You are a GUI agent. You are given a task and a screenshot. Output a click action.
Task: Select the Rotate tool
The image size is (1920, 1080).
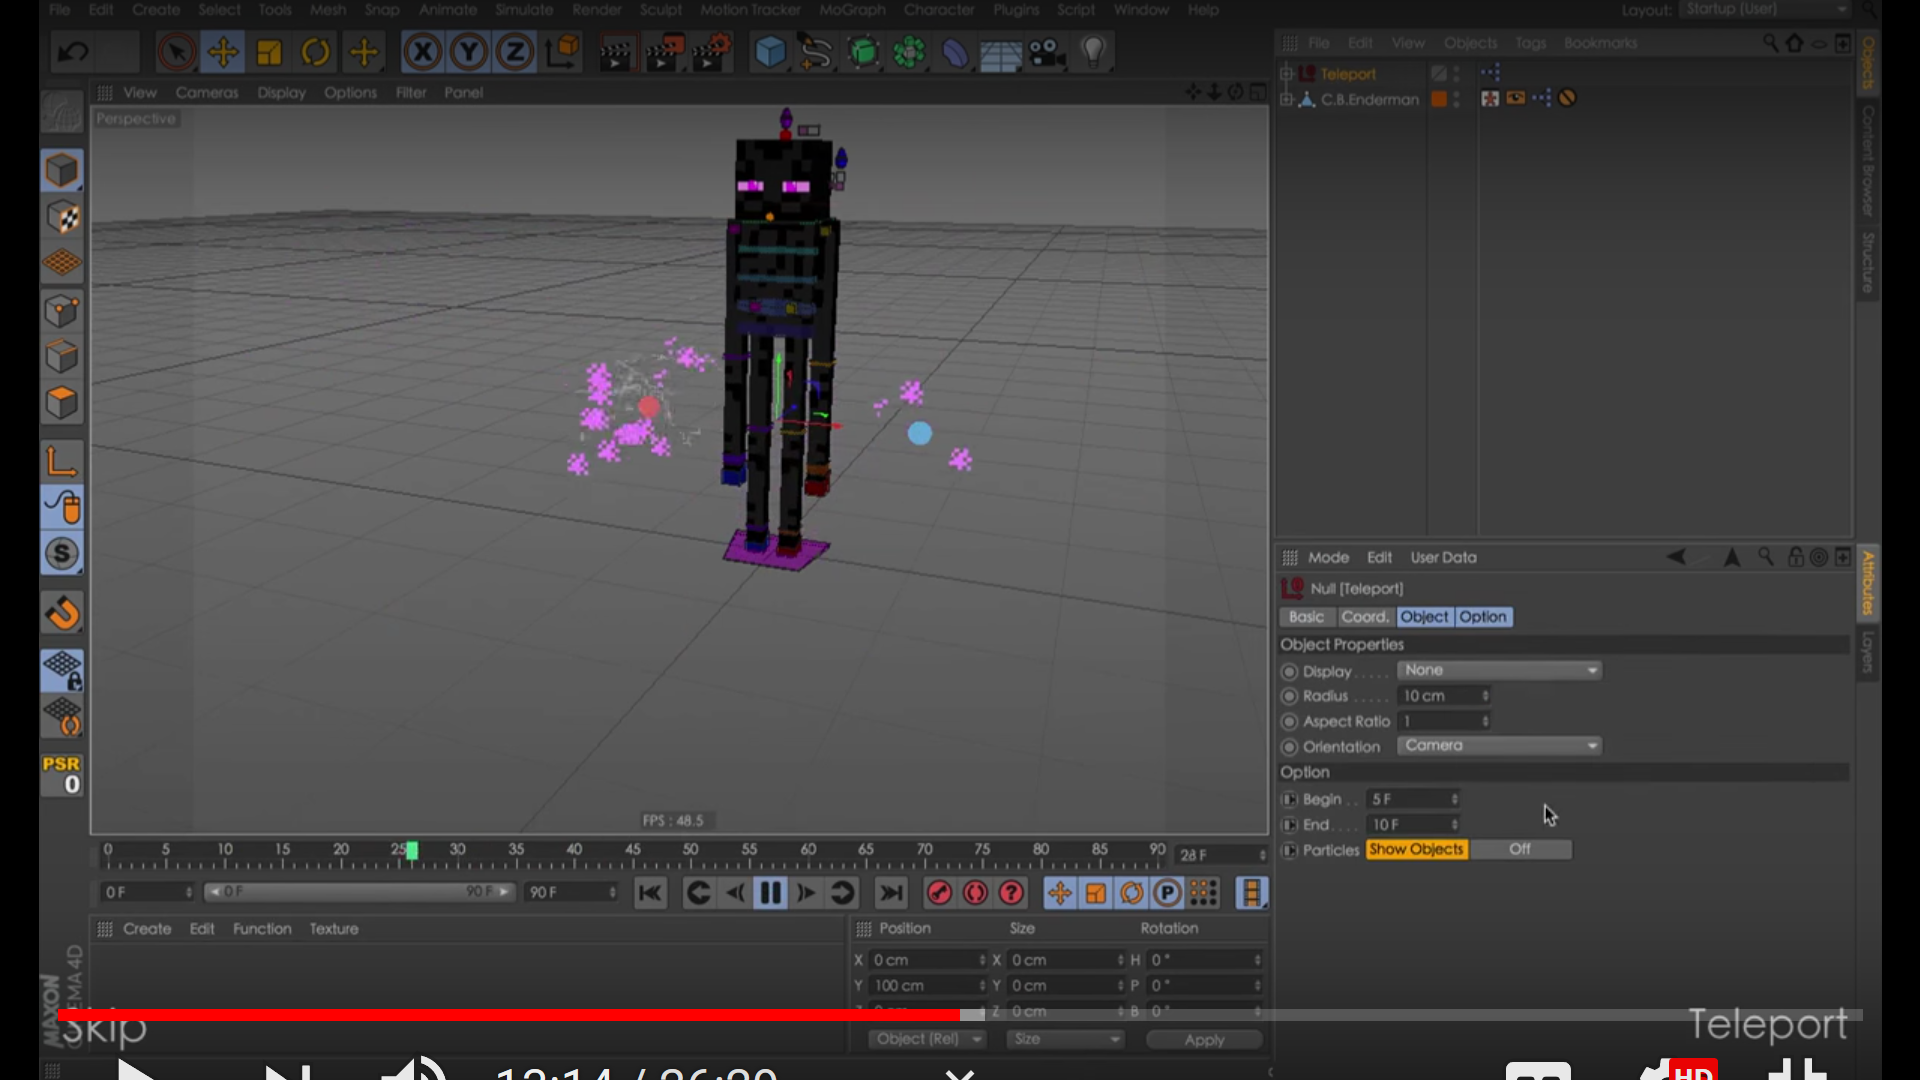(316, 52)
